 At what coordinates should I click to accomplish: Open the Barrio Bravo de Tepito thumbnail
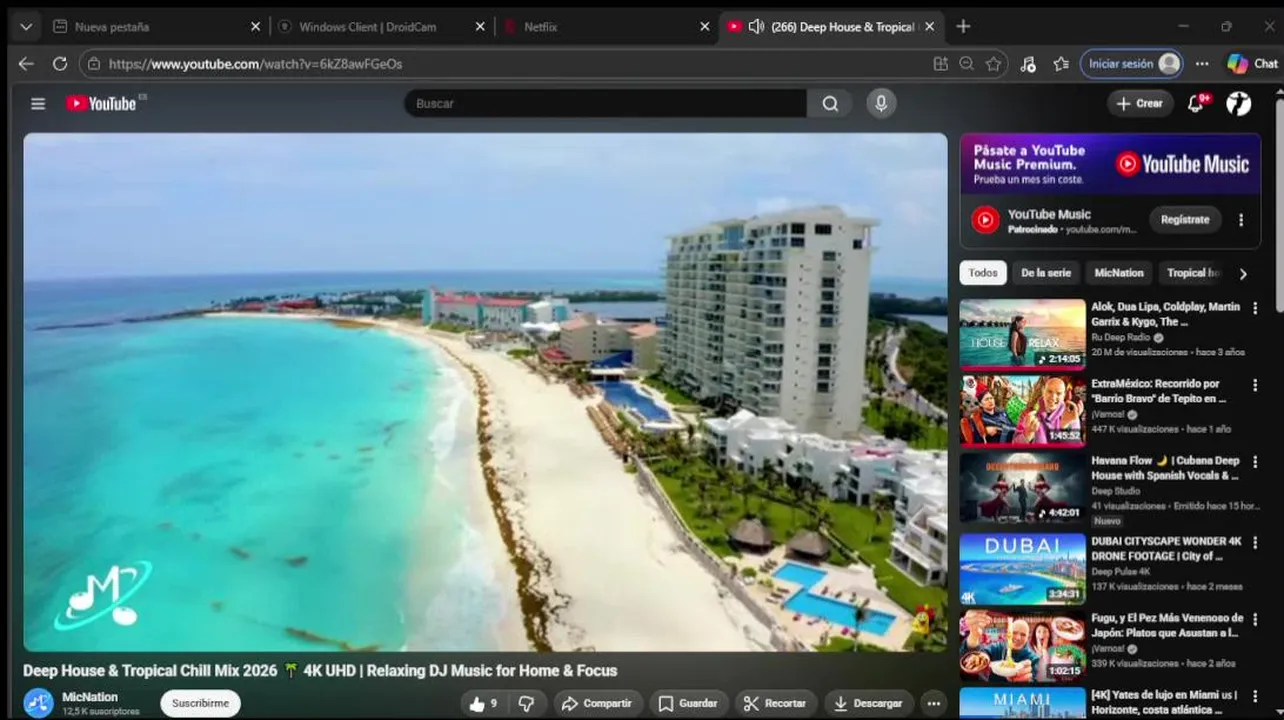1022,411
